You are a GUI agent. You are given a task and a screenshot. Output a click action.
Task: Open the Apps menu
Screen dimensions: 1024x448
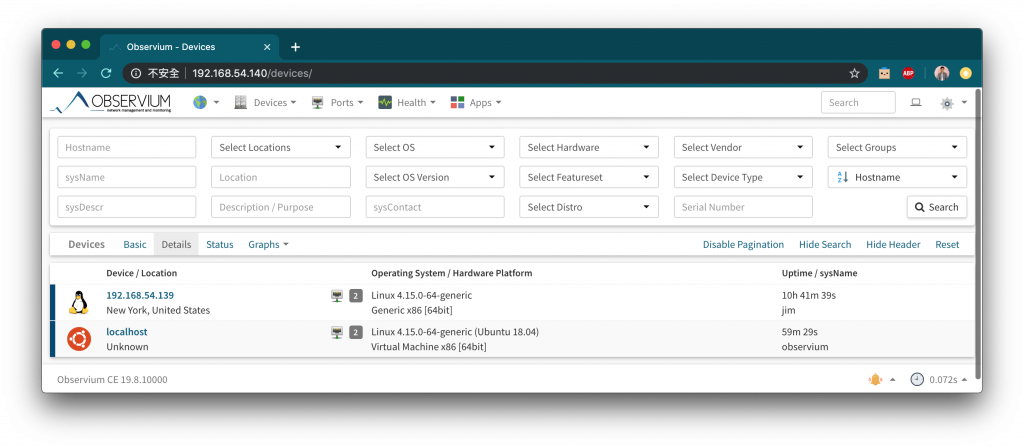476,103
